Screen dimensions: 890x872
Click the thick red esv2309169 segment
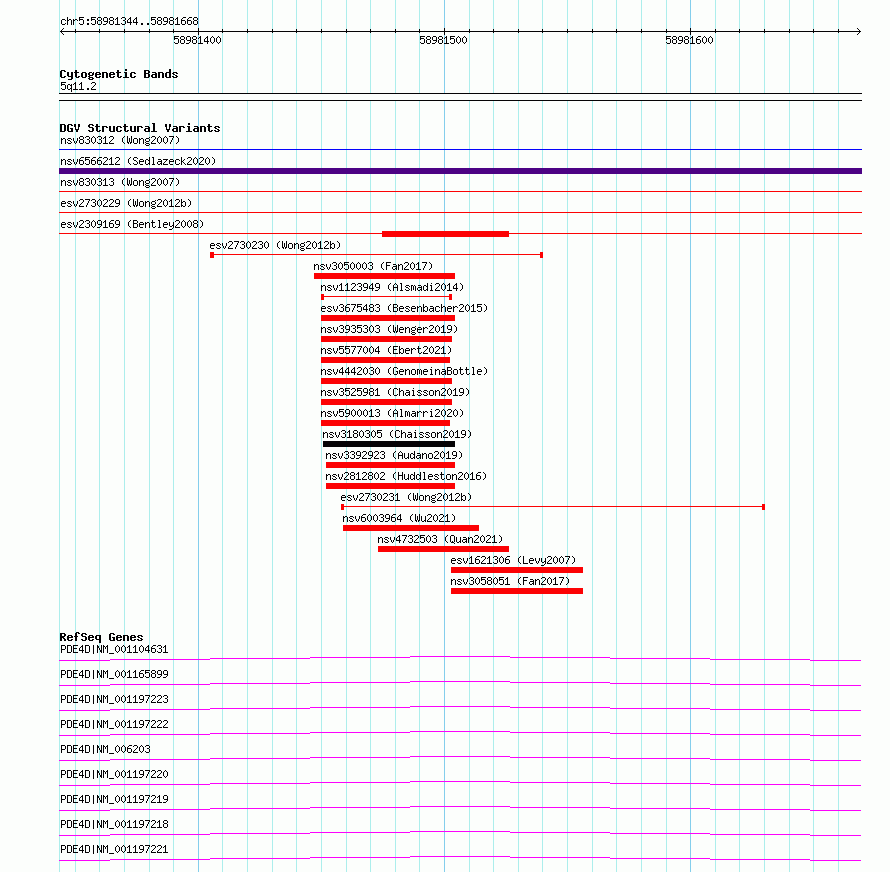point(446,234)
